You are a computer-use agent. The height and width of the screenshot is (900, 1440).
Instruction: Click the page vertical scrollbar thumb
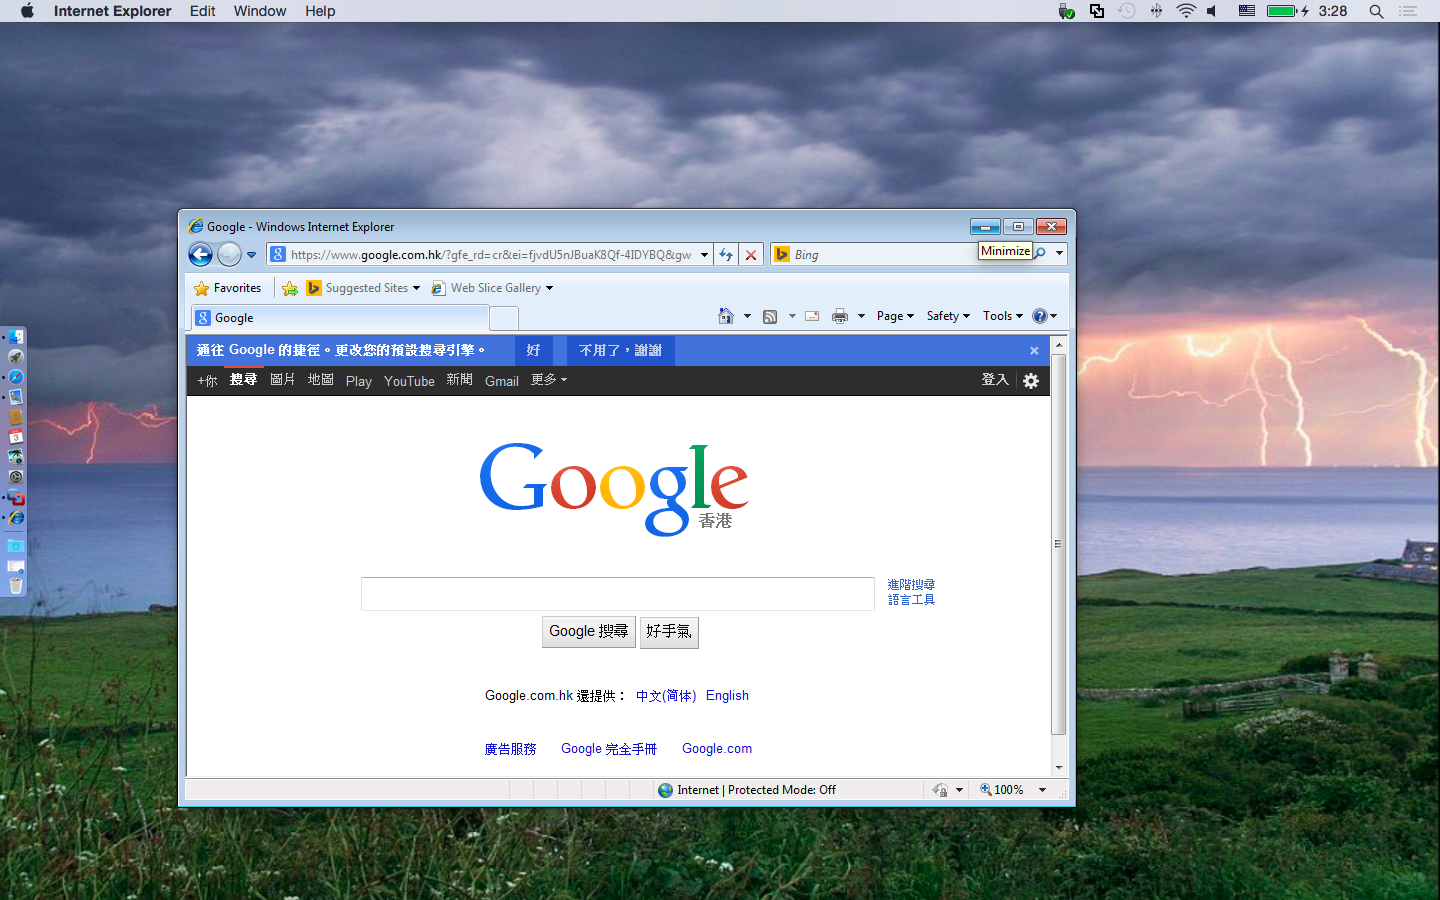(x=1058, y=544)
